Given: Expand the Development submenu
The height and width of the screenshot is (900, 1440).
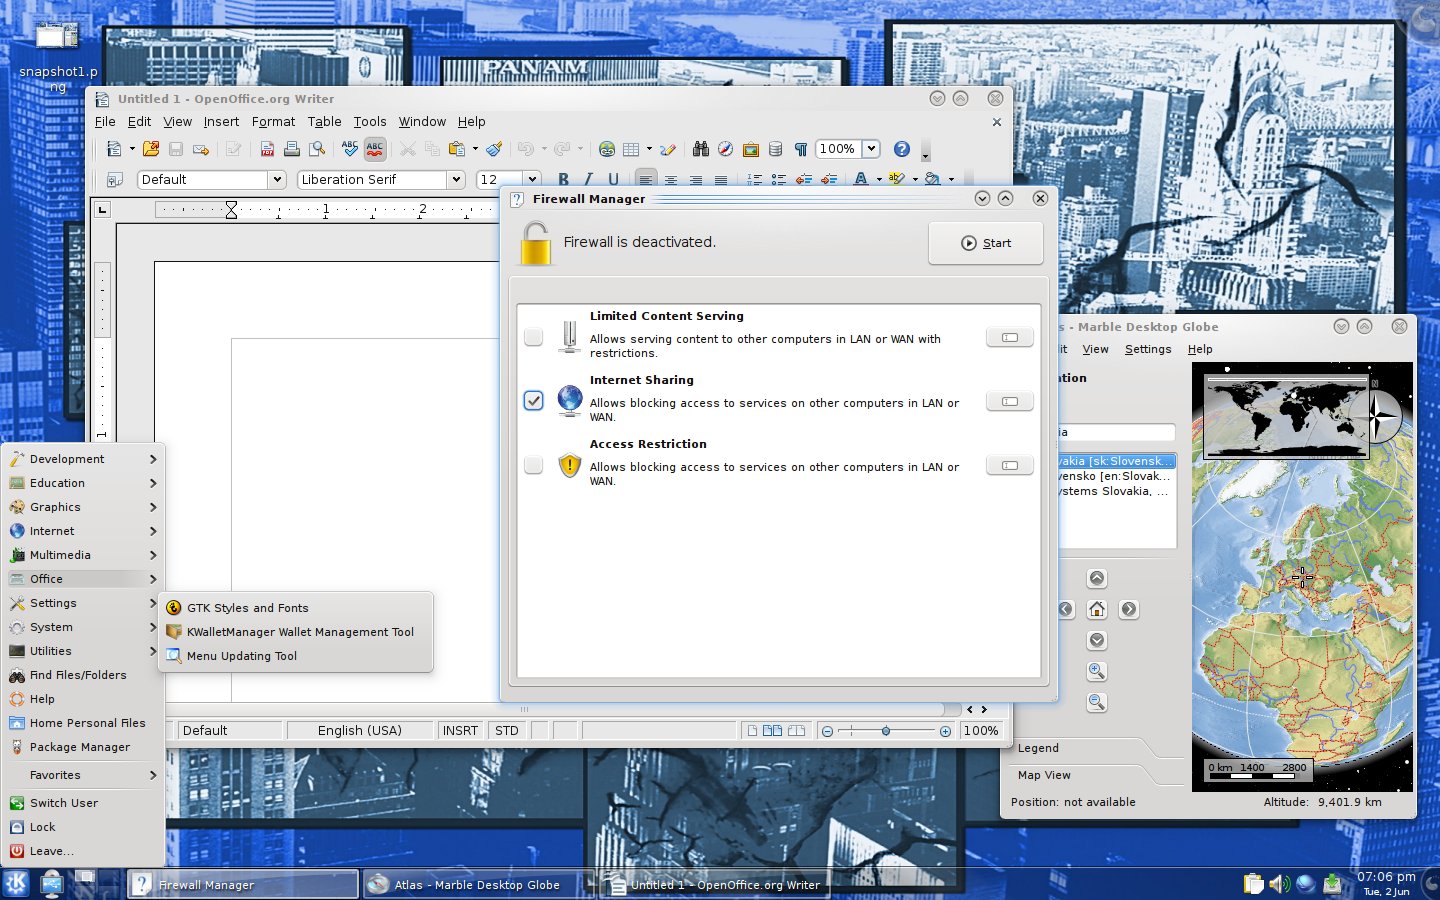Looking at the screenshot, I should (x=83, y=459).
